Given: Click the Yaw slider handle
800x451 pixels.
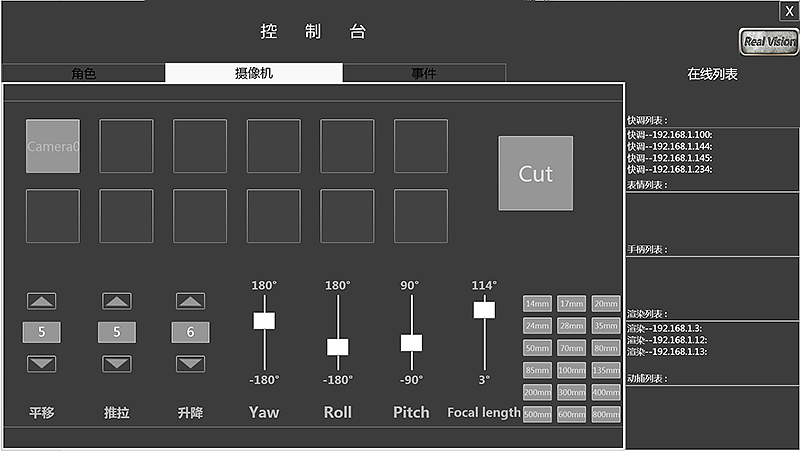Looking at the screenshot, I should 264,320.
